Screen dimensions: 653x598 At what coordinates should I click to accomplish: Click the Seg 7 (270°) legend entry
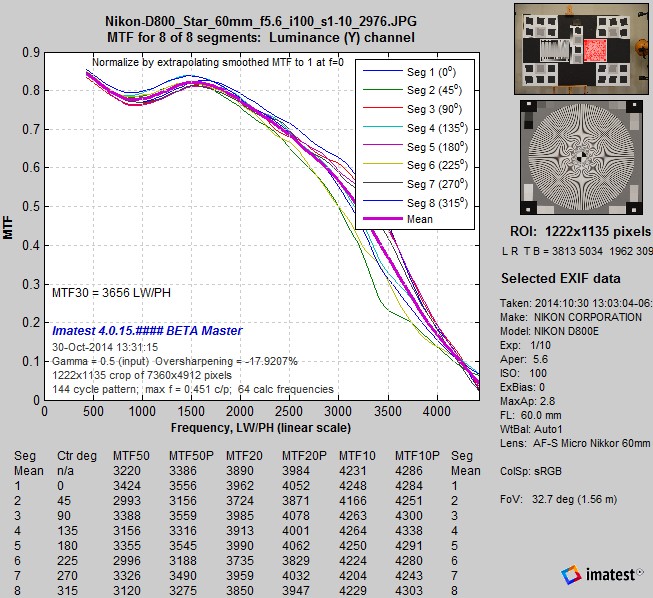(x=415, y=184)
